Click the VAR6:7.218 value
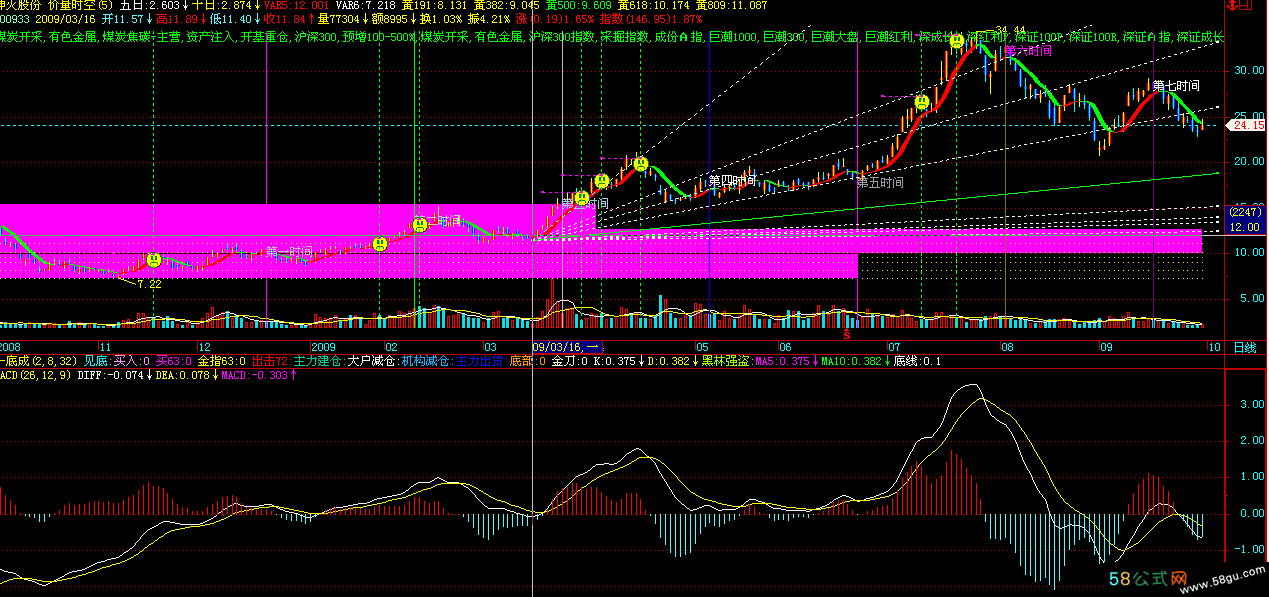 (365, 6)
